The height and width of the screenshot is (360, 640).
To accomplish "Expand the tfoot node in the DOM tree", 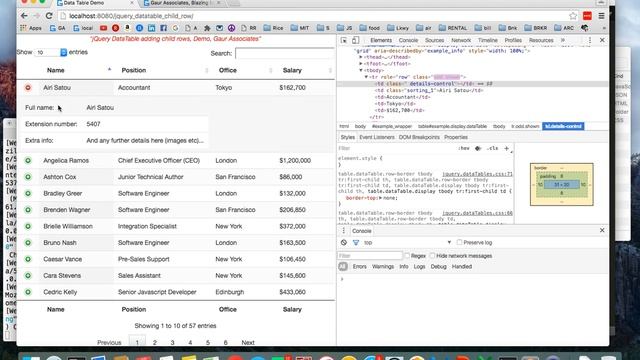I will coord(361,64).
